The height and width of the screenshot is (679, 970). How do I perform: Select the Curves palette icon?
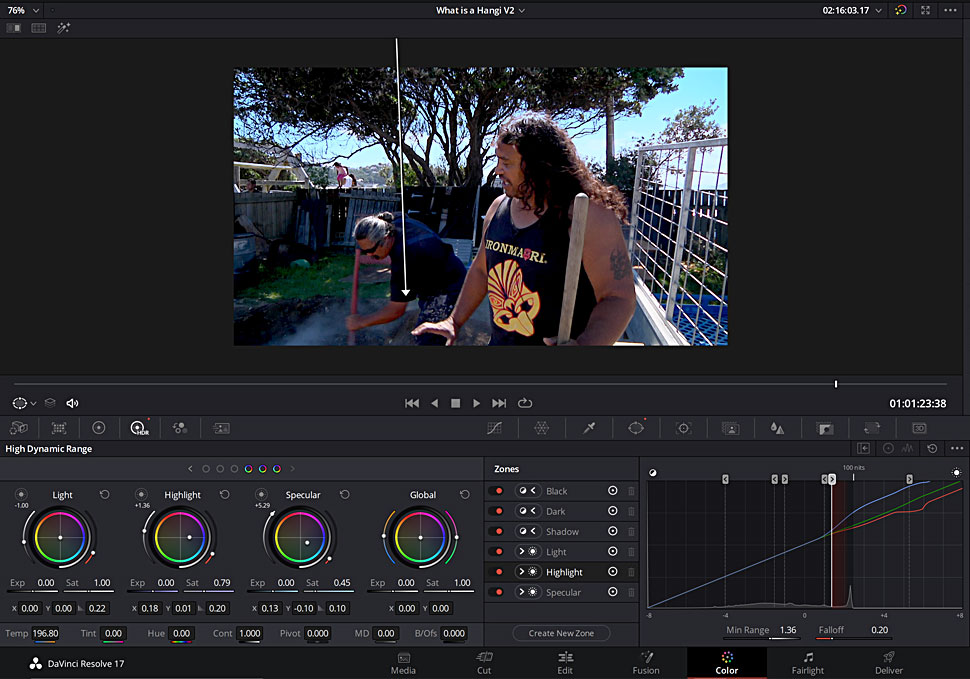(x=494, y=427)
